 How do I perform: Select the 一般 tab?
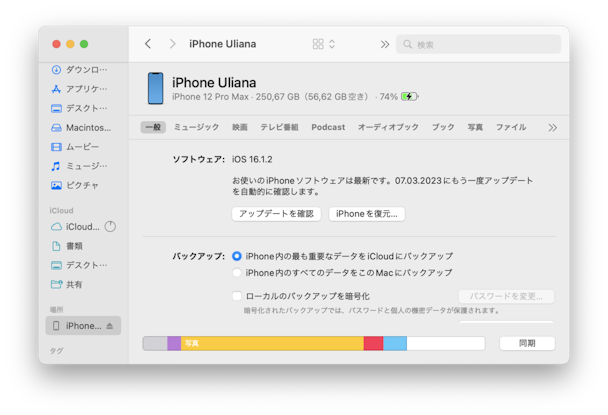[153, 127]
